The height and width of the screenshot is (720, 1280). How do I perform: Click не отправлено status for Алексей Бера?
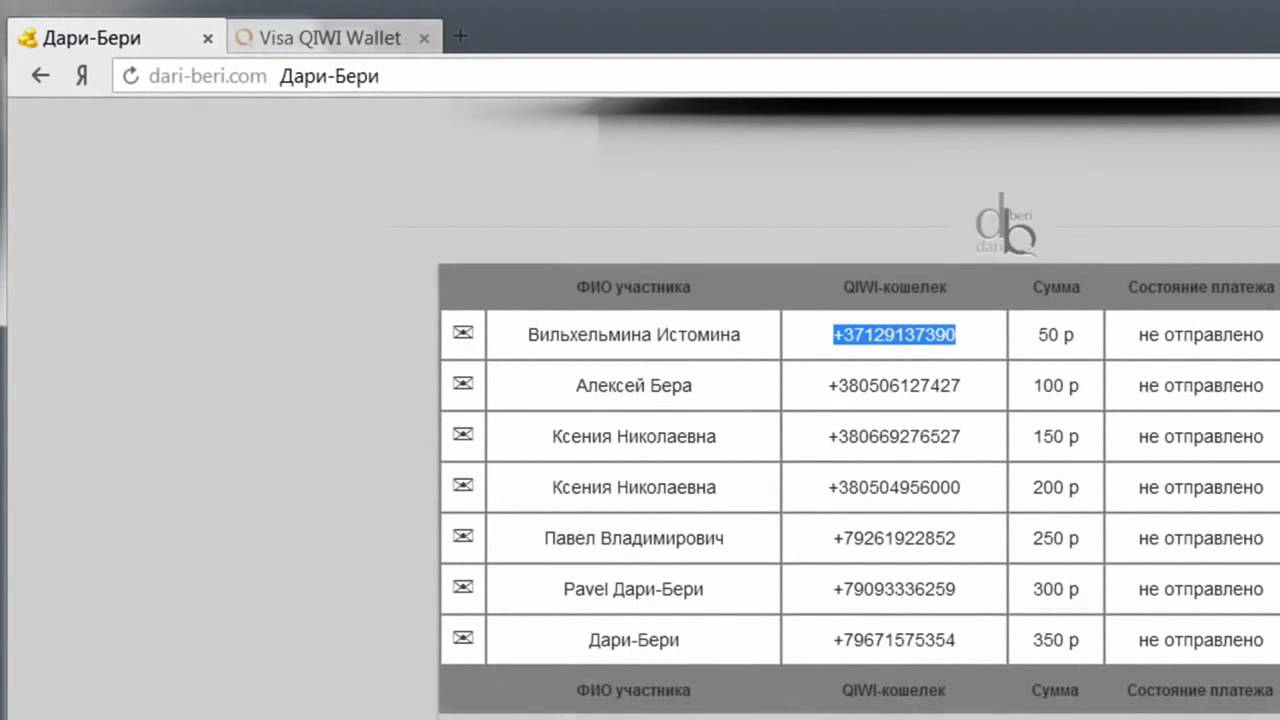click(x=1201, y=386)
